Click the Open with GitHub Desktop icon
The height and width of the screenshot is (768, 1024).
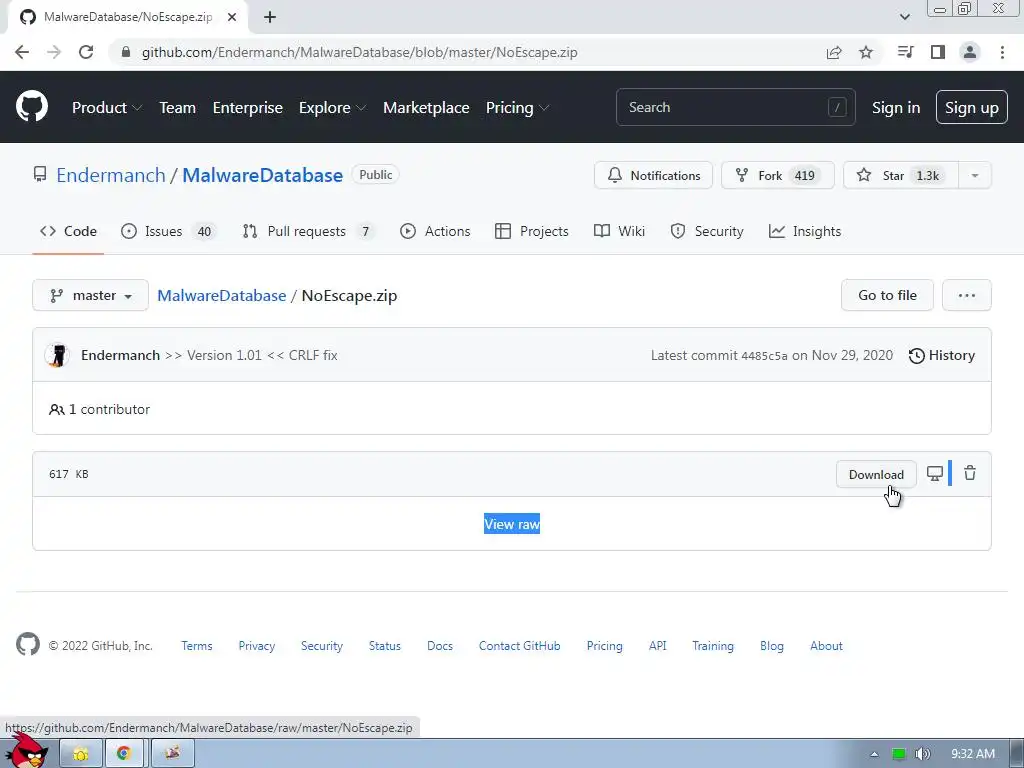tap(935, 473)
